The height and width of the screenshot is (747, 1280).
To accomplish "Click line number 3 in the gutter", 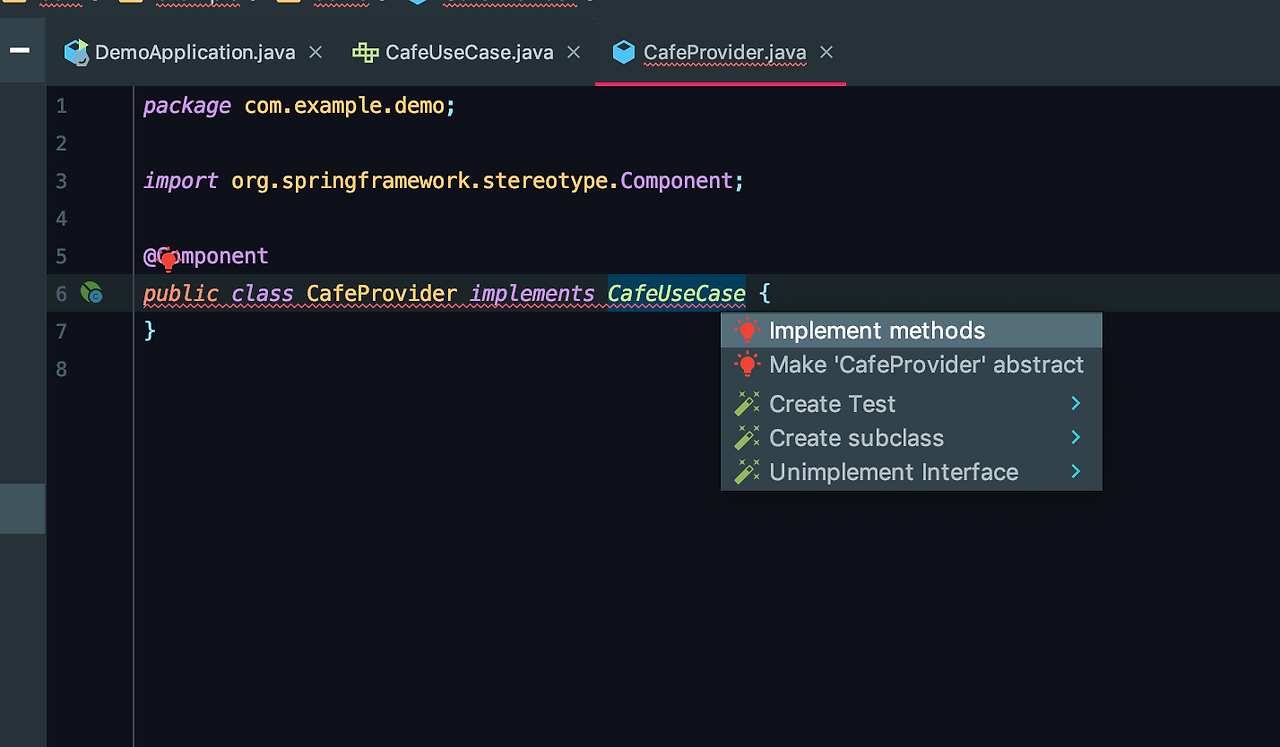I will (x=62, y=181).
